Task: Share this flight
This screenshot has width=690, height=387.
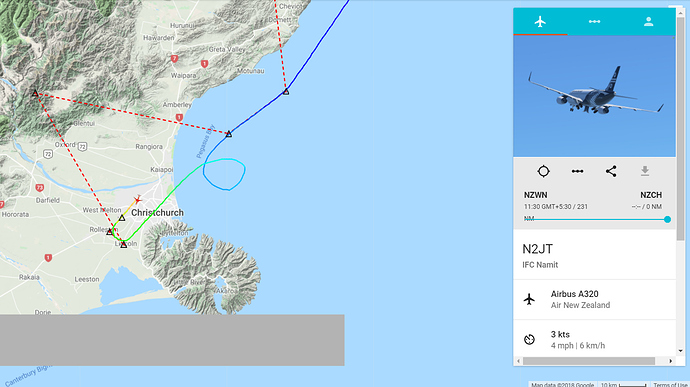Action: coord(611,171)
